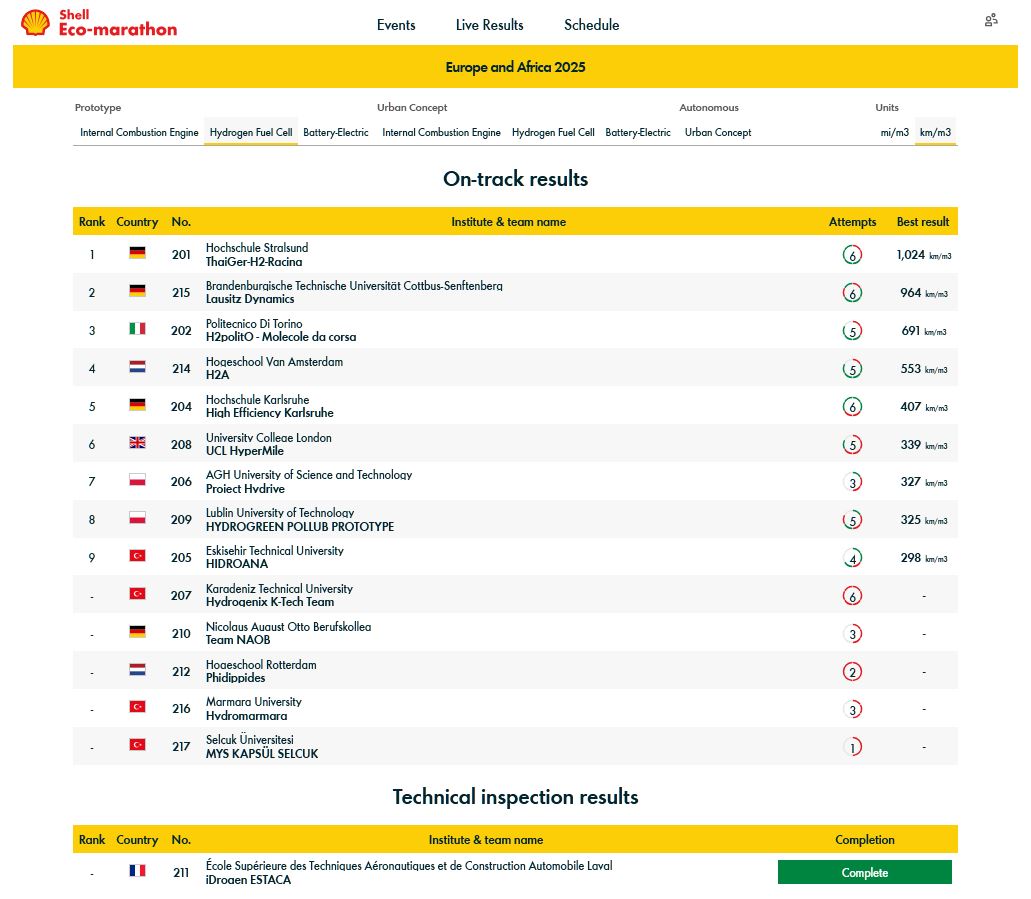1031x899 pixels.
Task: Click the Italian flag for Politecnico Di Torino
Action: coord(137,329)
